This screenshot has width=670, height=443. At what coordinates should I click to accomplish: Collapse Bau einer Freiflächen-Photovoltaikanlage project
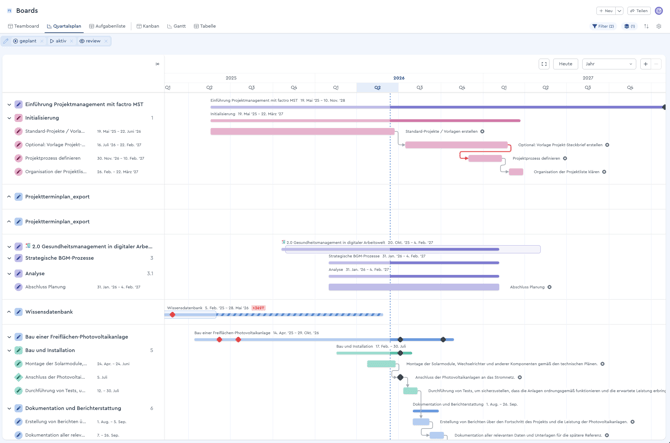coord(9,337)
